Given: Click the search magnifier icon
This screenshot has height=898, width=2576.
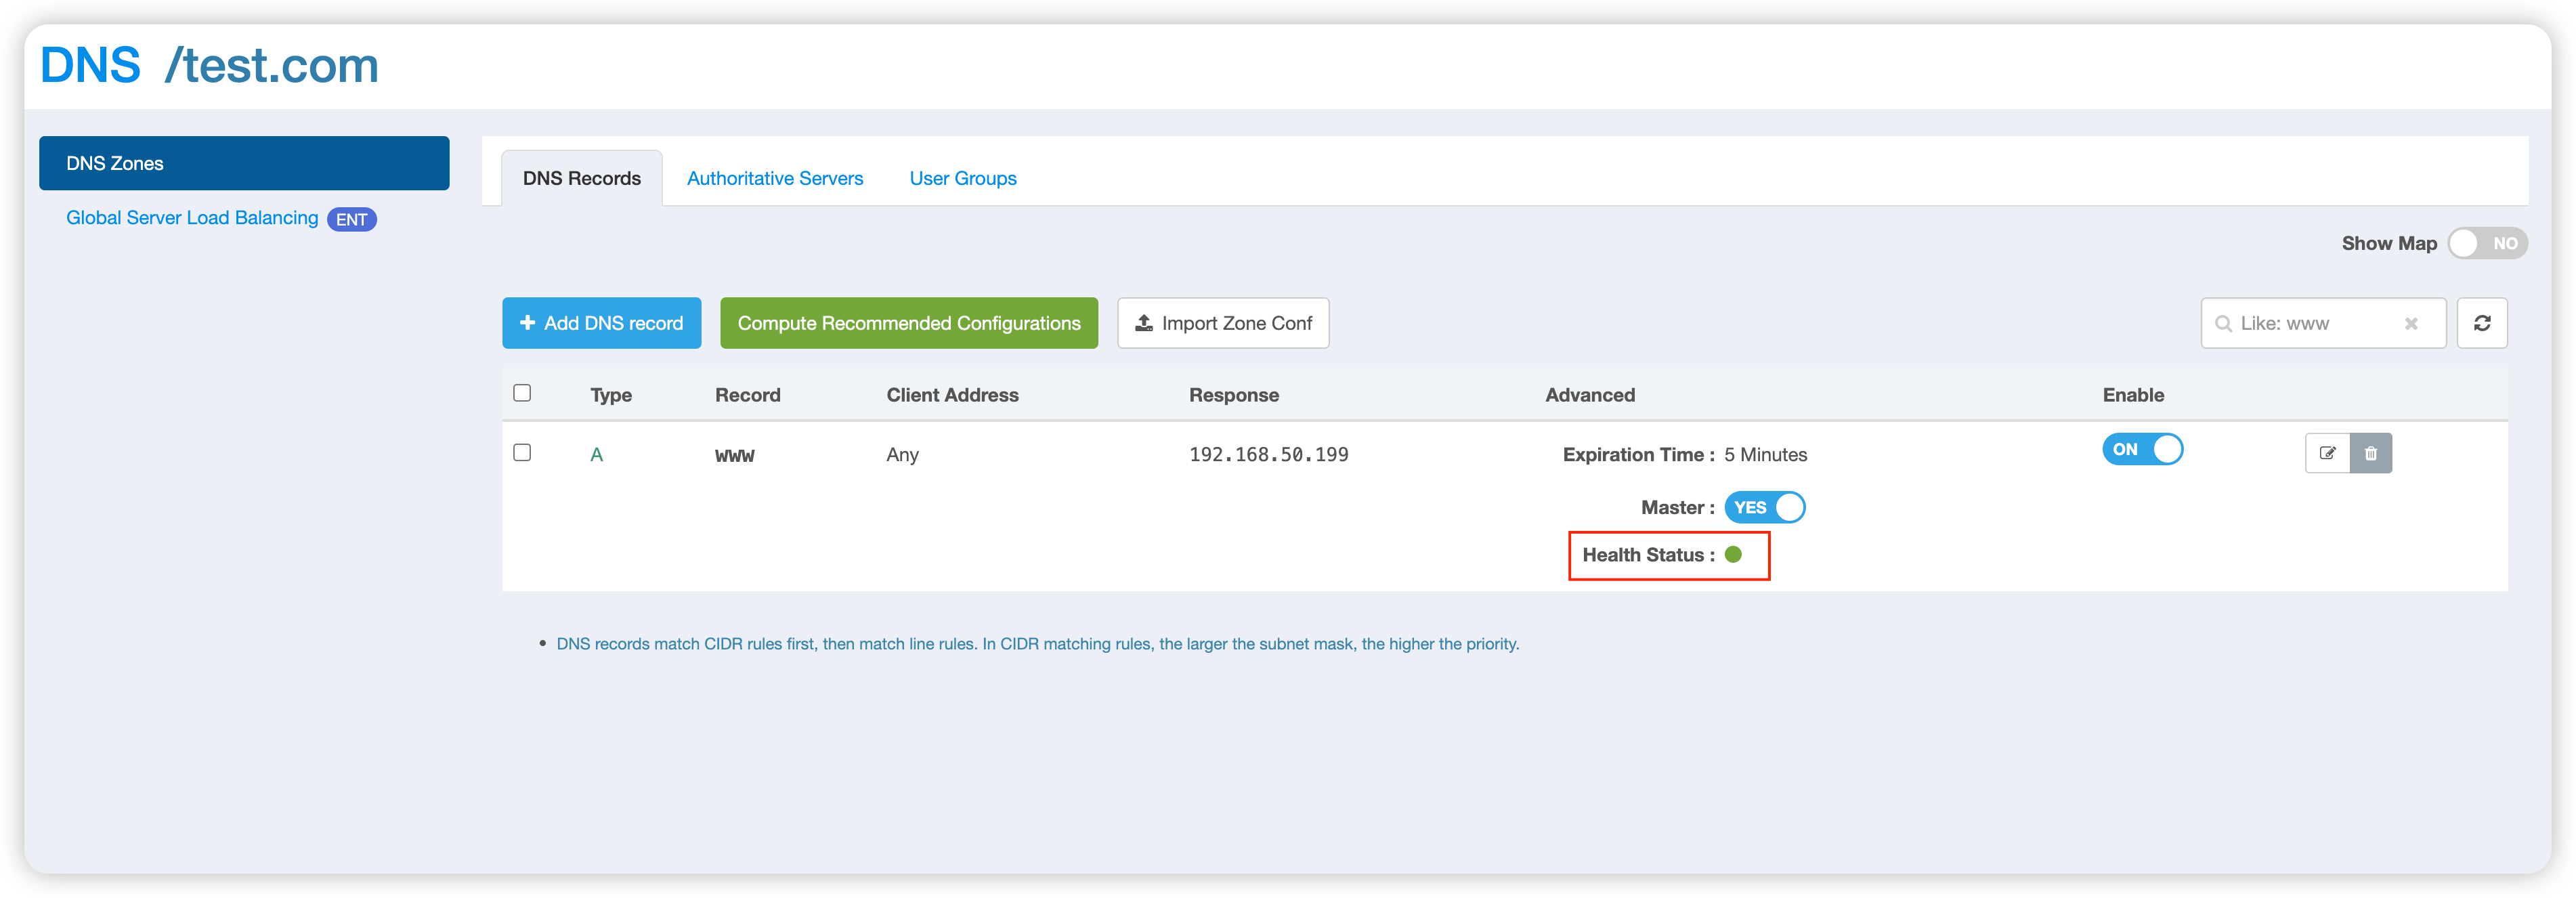Looking at the screenshot, I should point(2224,323).
